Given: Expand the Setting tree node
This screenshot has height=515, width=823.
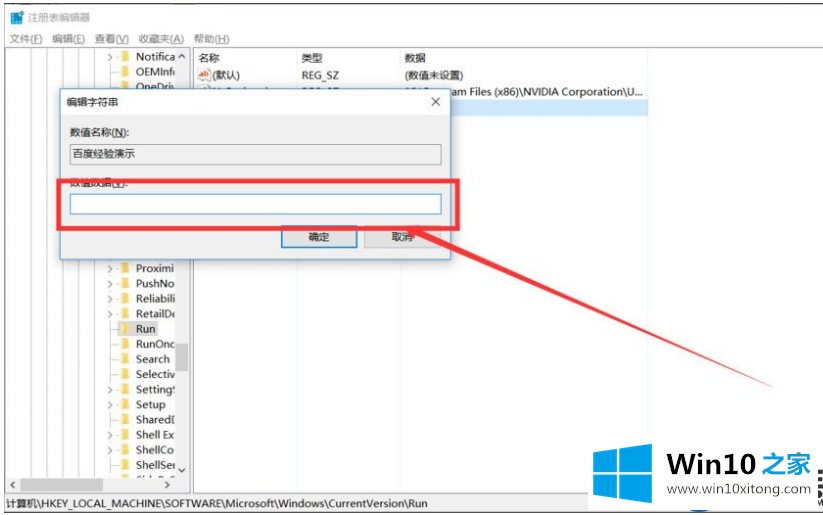Looking at the screenshot, I should click(110, 390).
